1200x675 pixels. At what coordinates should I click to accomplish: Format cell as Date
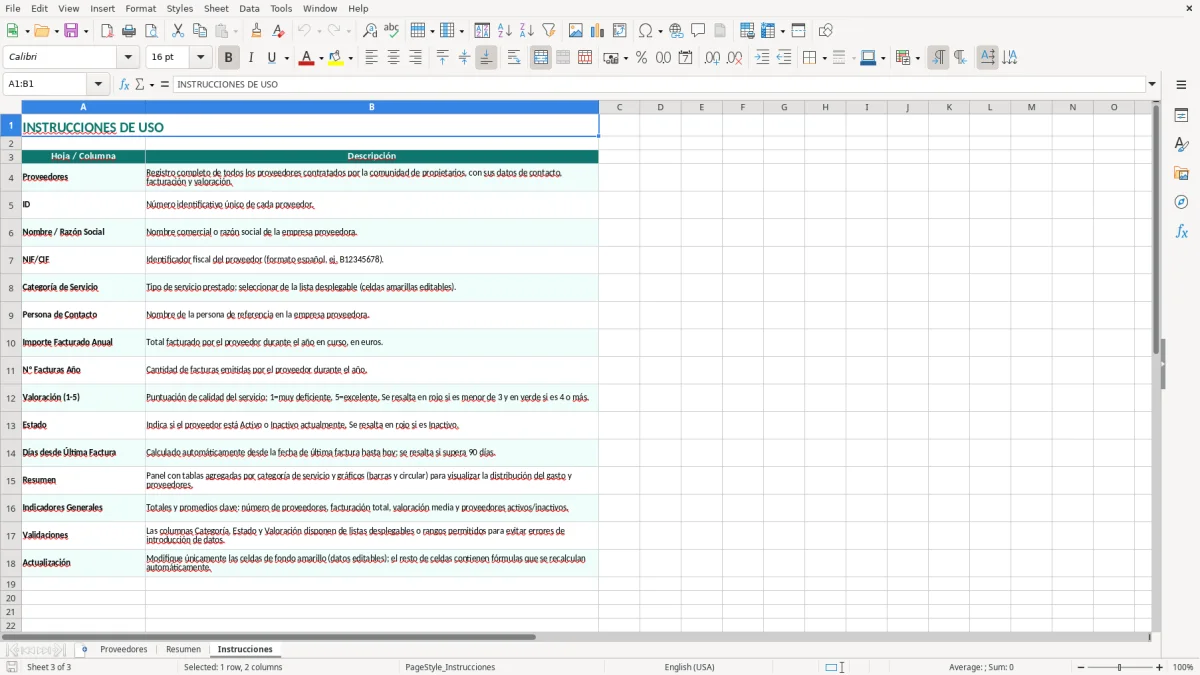click(686, 58)
